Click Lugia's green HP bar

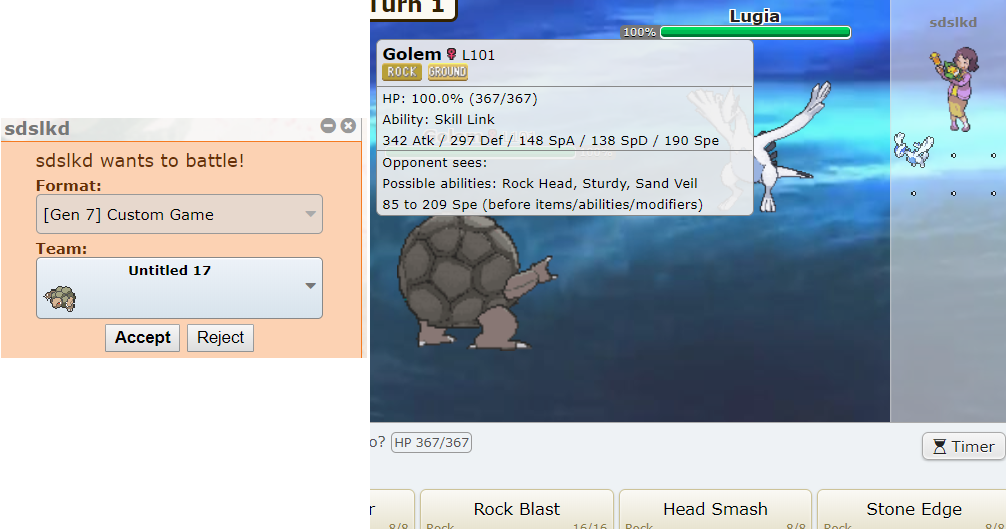click(x=755, y=32)
